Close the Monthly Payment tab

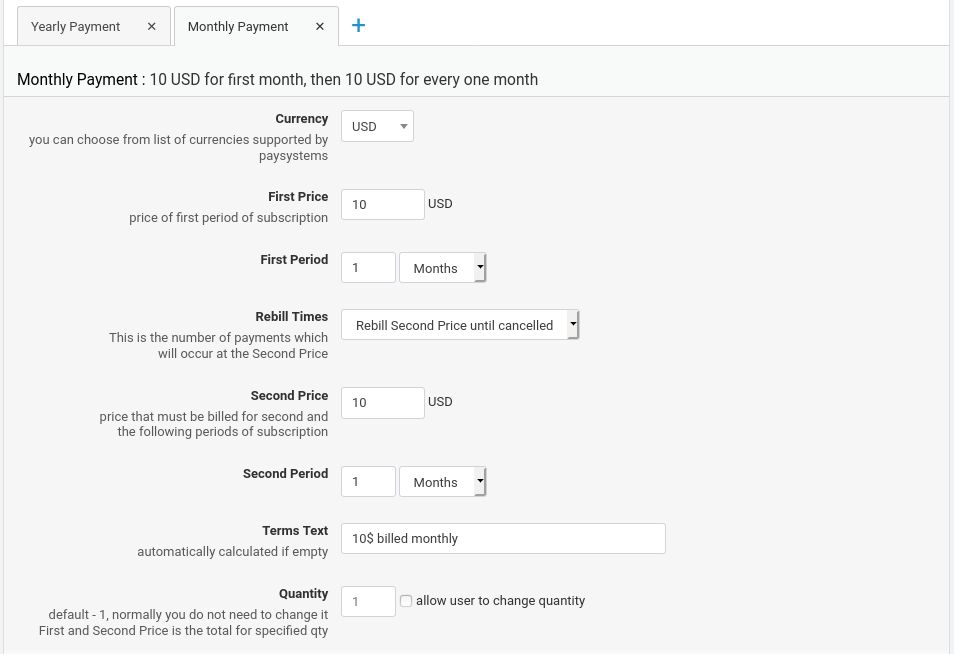coord(320,27)
